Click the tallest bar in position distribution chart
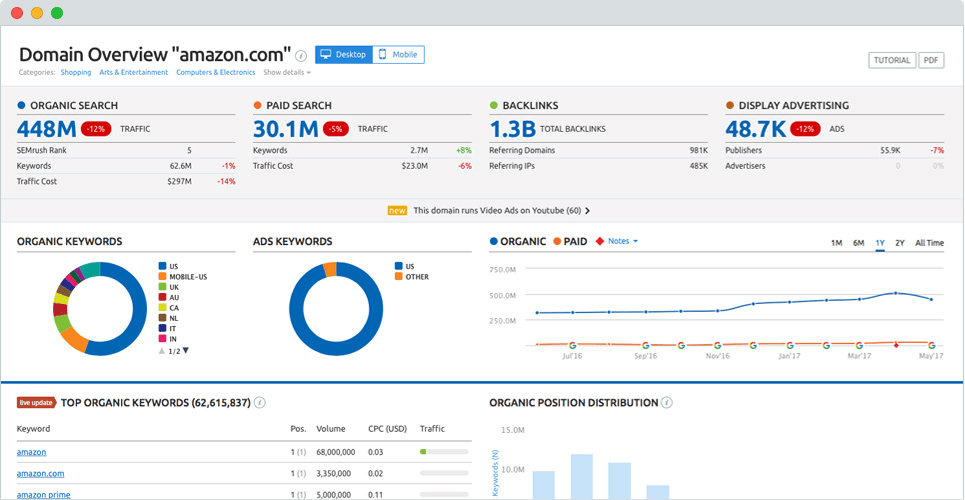 tap(582, 477)
